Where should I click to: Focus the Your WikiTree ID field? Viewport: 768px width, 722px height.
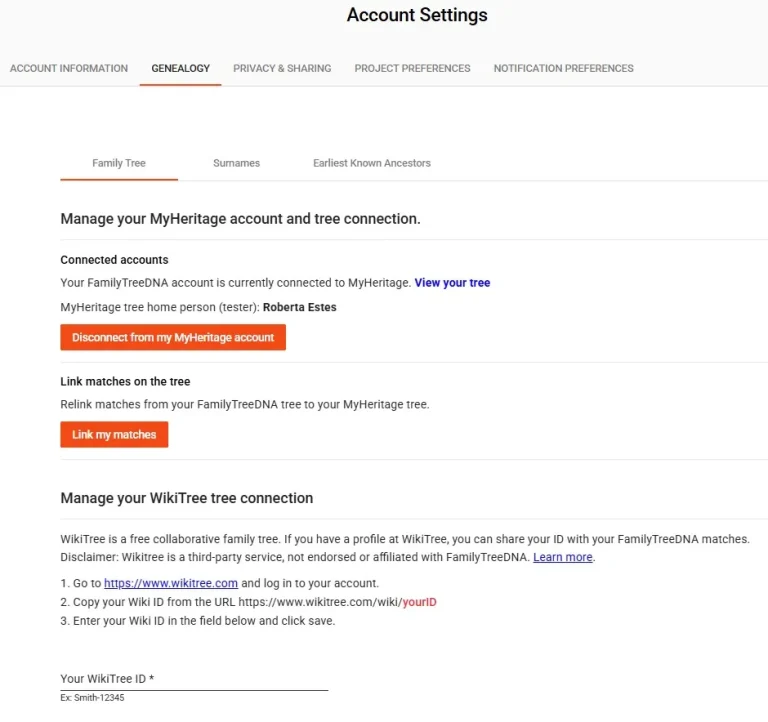tap(194, 679)
